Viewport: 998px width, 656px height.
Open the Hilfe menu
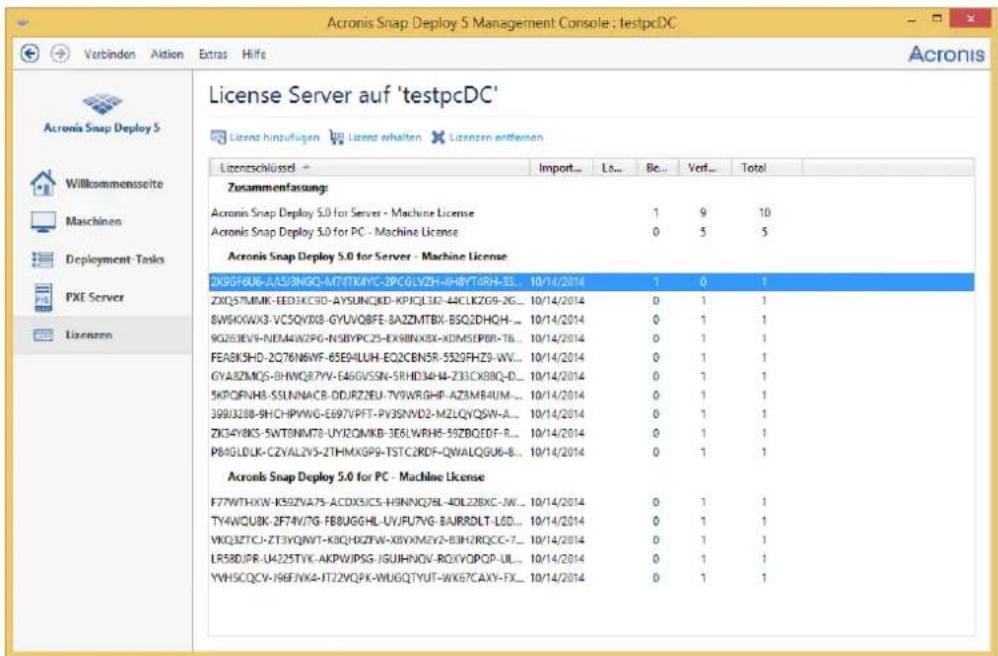point(253,55)
